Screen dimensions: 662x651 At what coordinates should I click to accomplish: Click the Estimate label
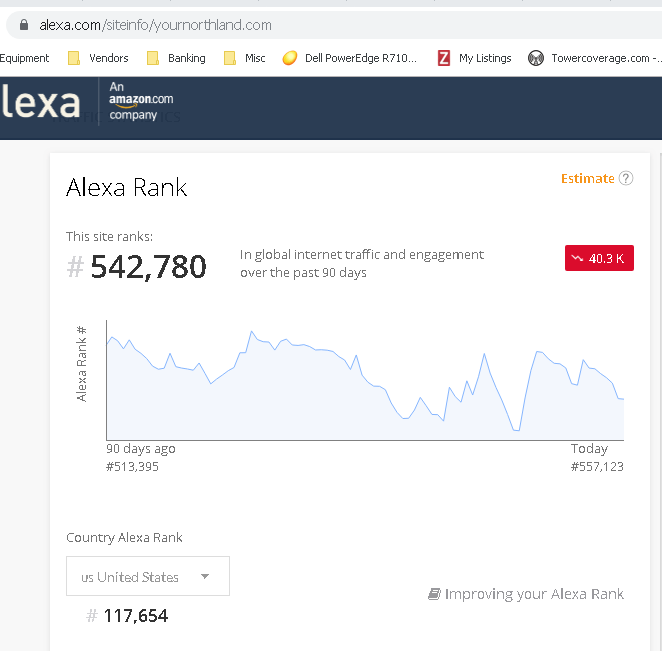[x=587, y=179]
